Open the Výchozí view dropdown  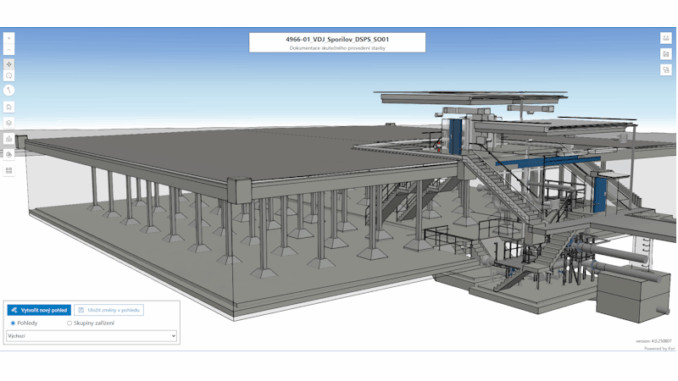click(91, 336)
